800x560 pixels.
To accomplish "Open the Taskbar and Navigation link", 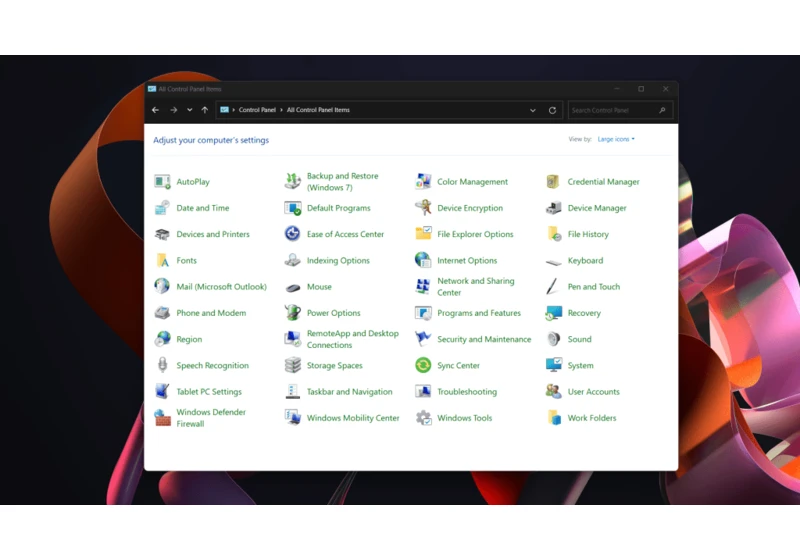I will [349, 392].
